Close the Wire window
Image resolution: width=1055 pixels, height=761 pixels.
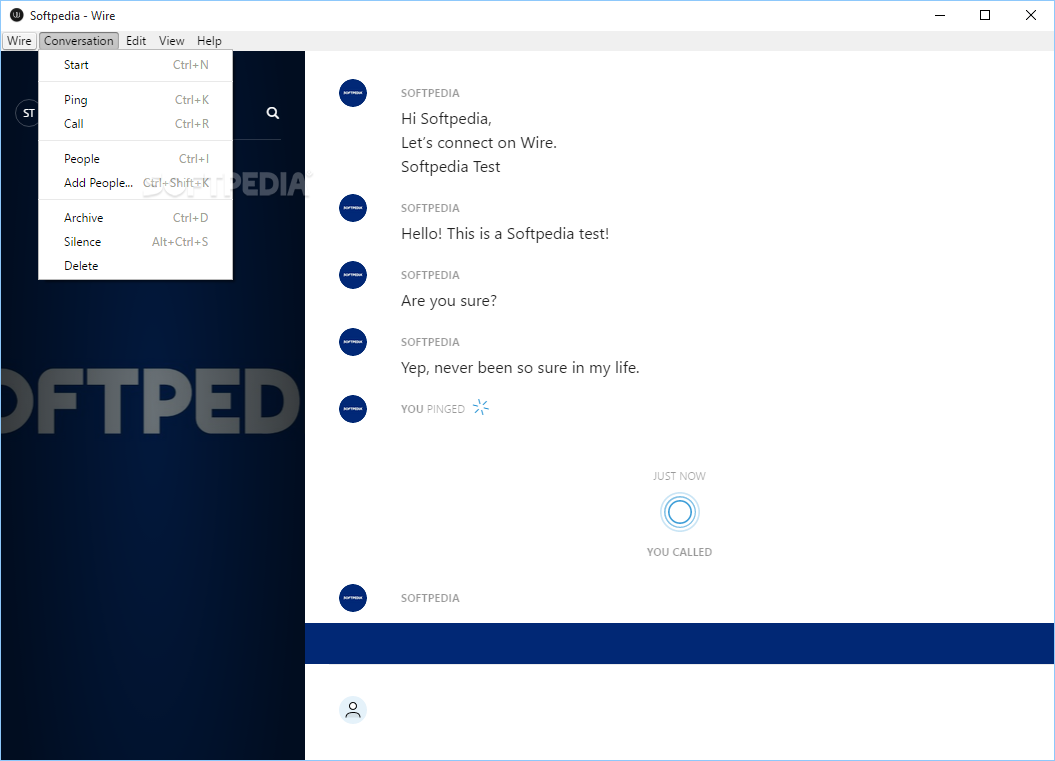pyautogui.click(x=1031, y=15)
